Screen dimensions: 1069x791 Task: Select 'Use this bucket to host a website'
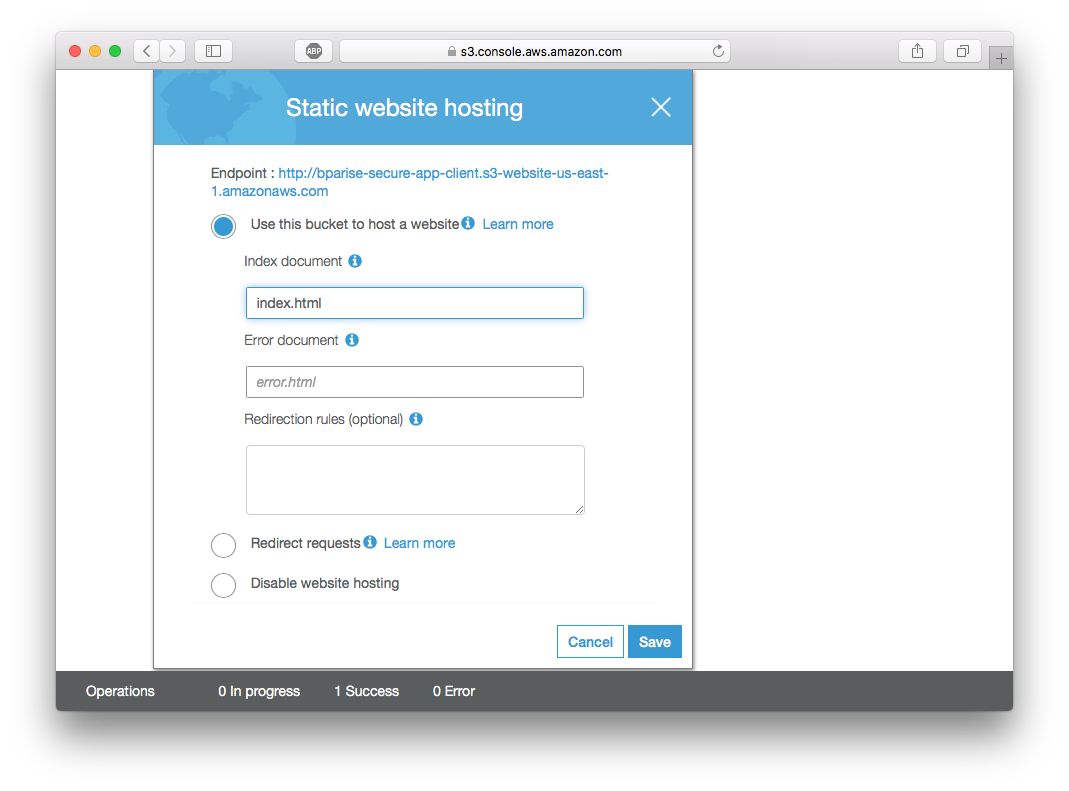coord(223,226)
